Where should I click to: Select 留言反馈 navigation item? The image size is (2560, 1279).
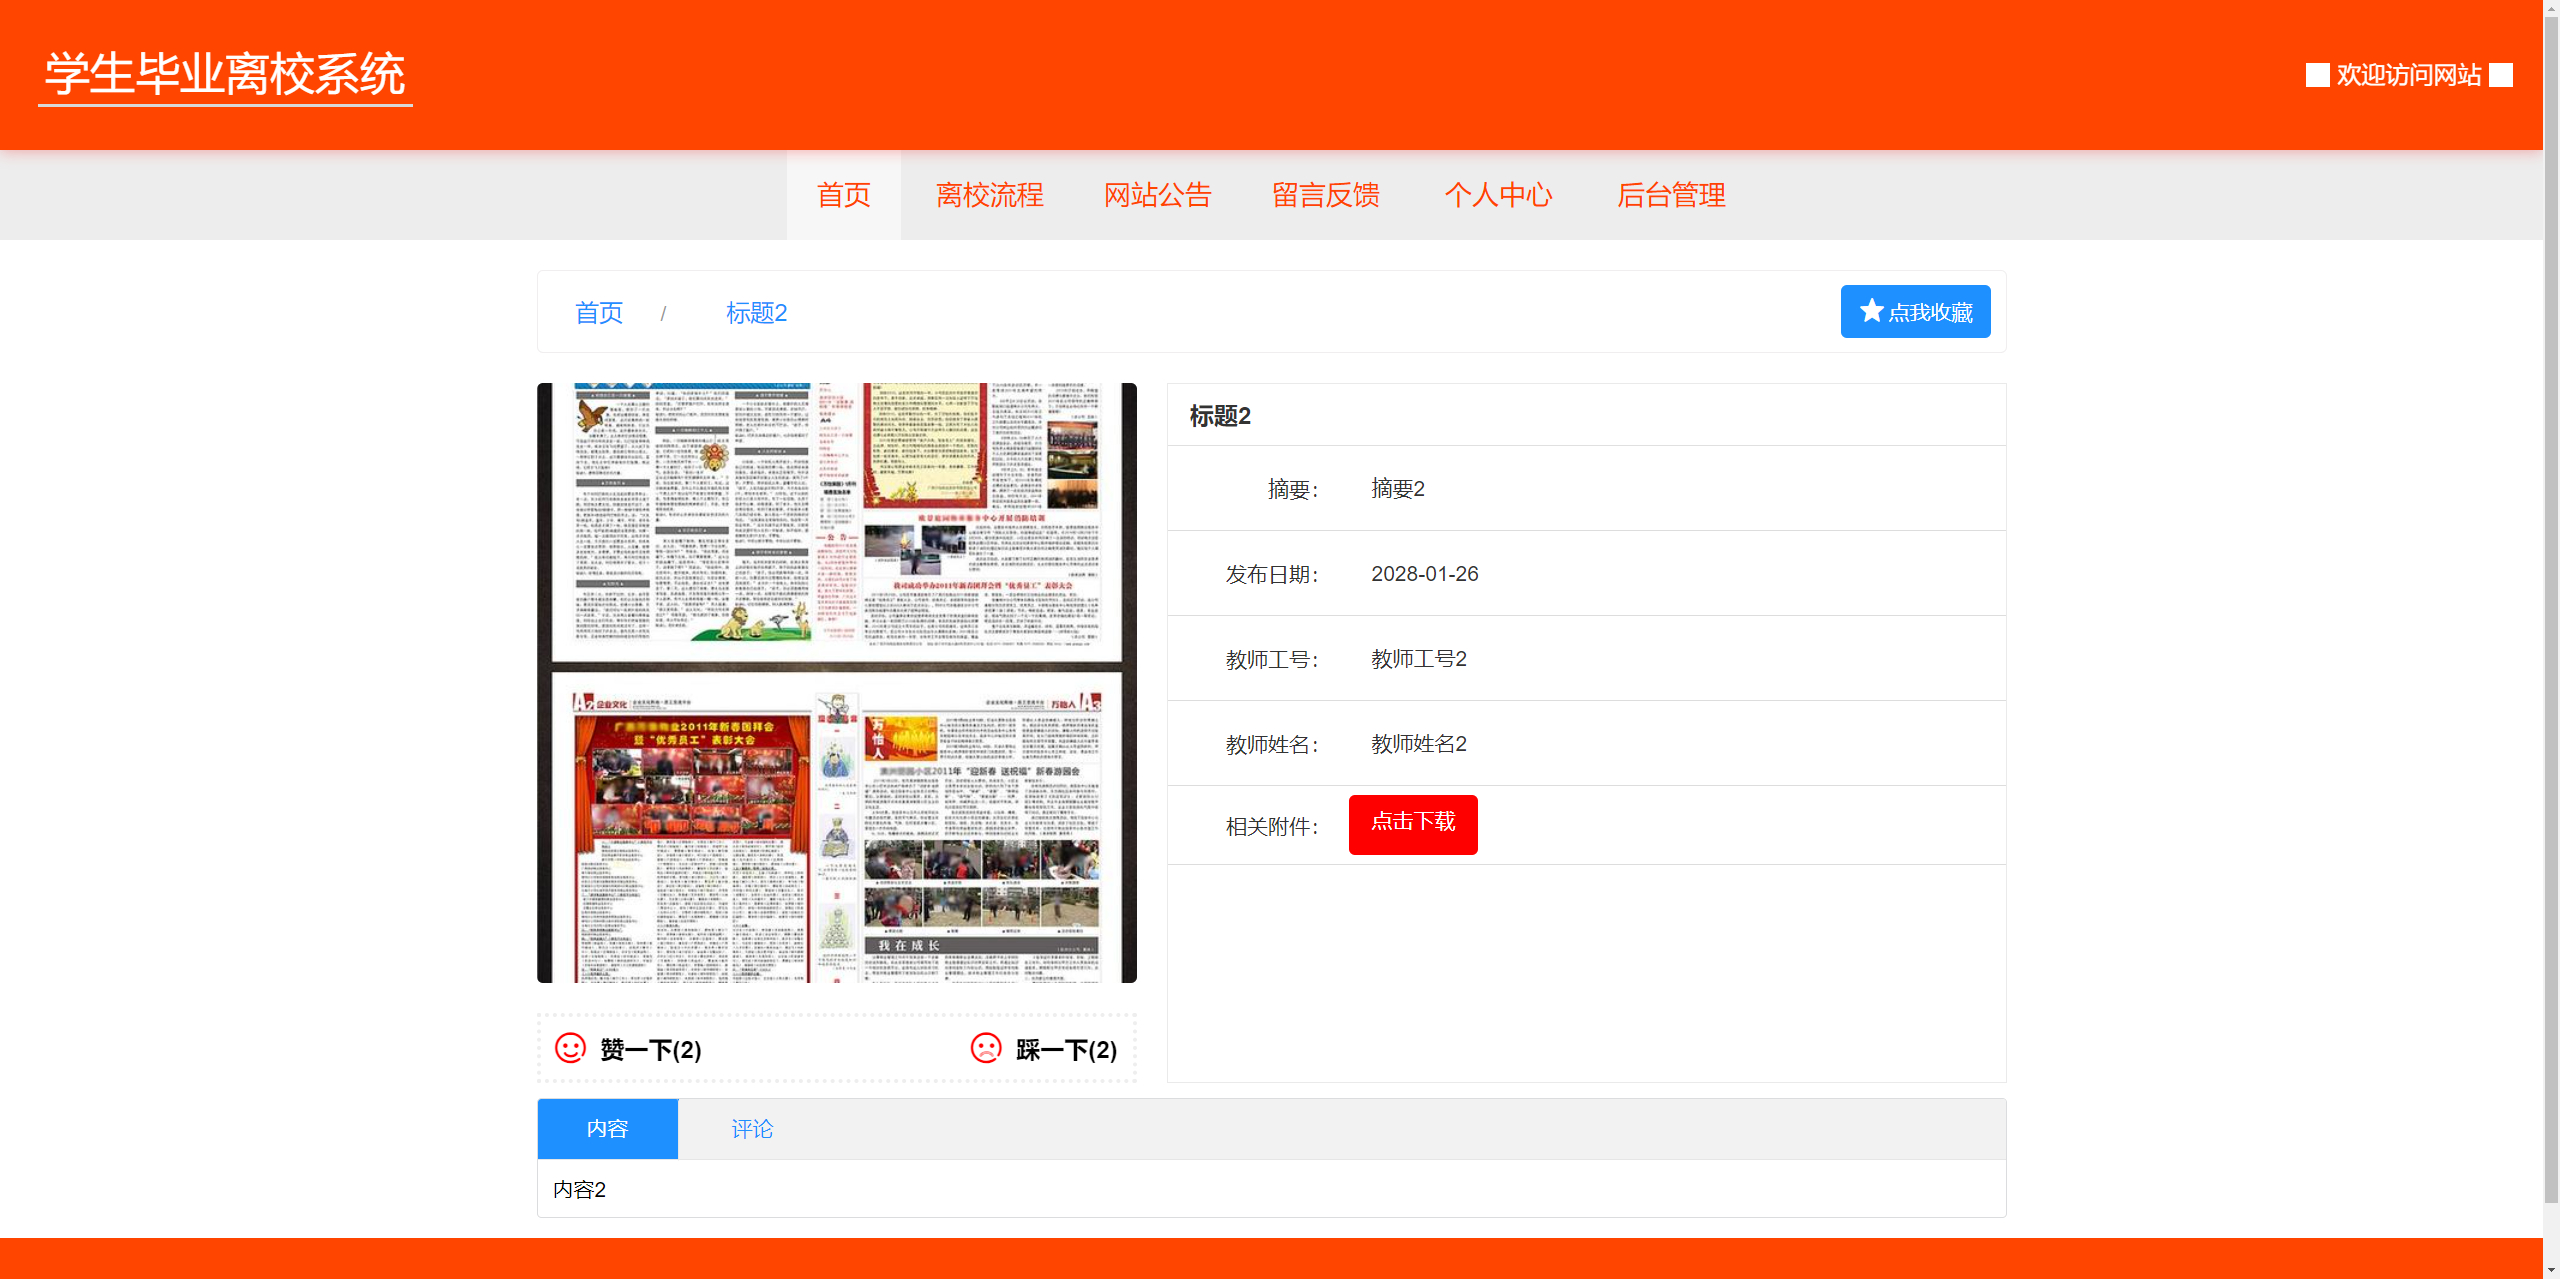point(1325,195)
